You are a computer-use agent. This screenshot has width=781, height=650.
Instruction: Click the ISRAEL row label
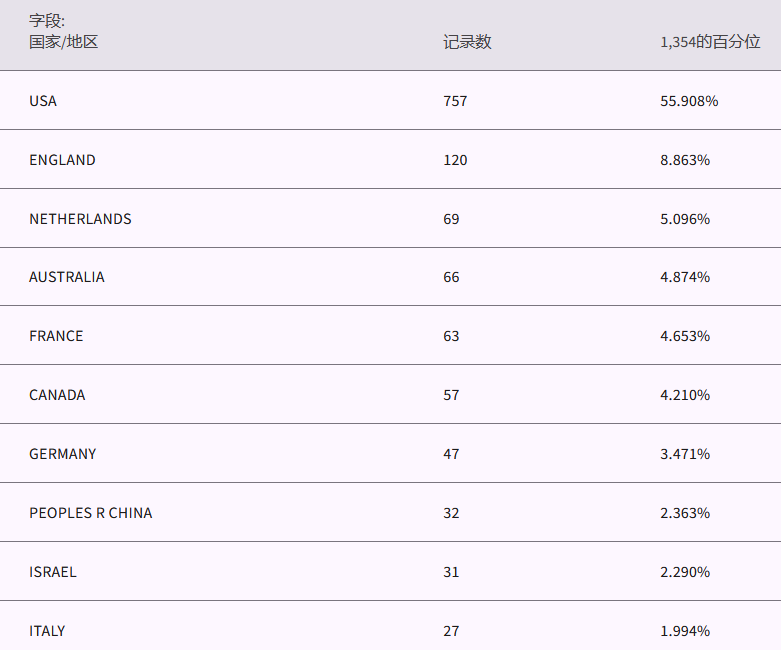53,572
